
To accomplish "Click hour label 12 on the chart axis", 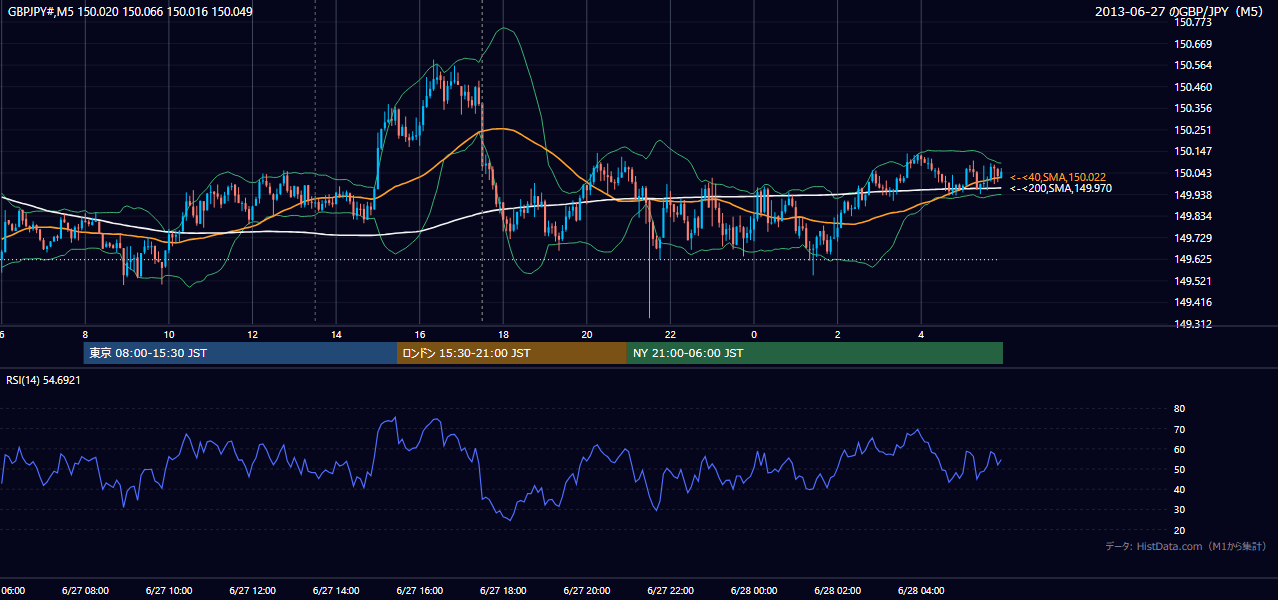I will (x=253, y=335).
